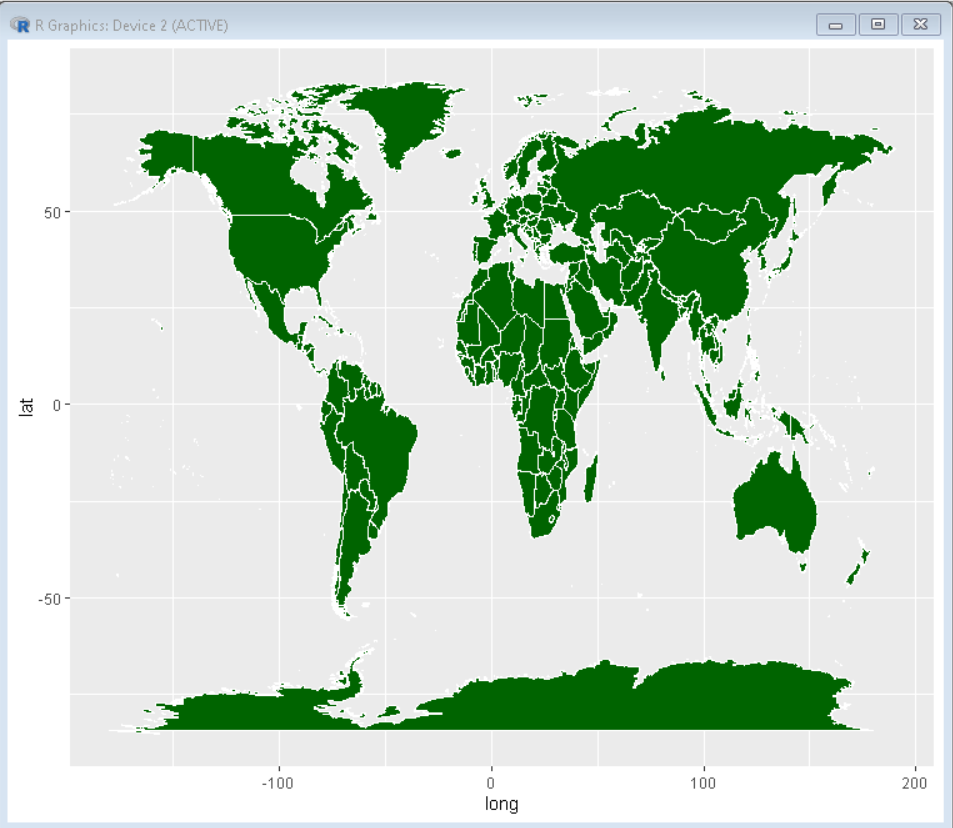953x828 pixels.
Task: Click the x-axis label '200'
Action: point(915,783)
